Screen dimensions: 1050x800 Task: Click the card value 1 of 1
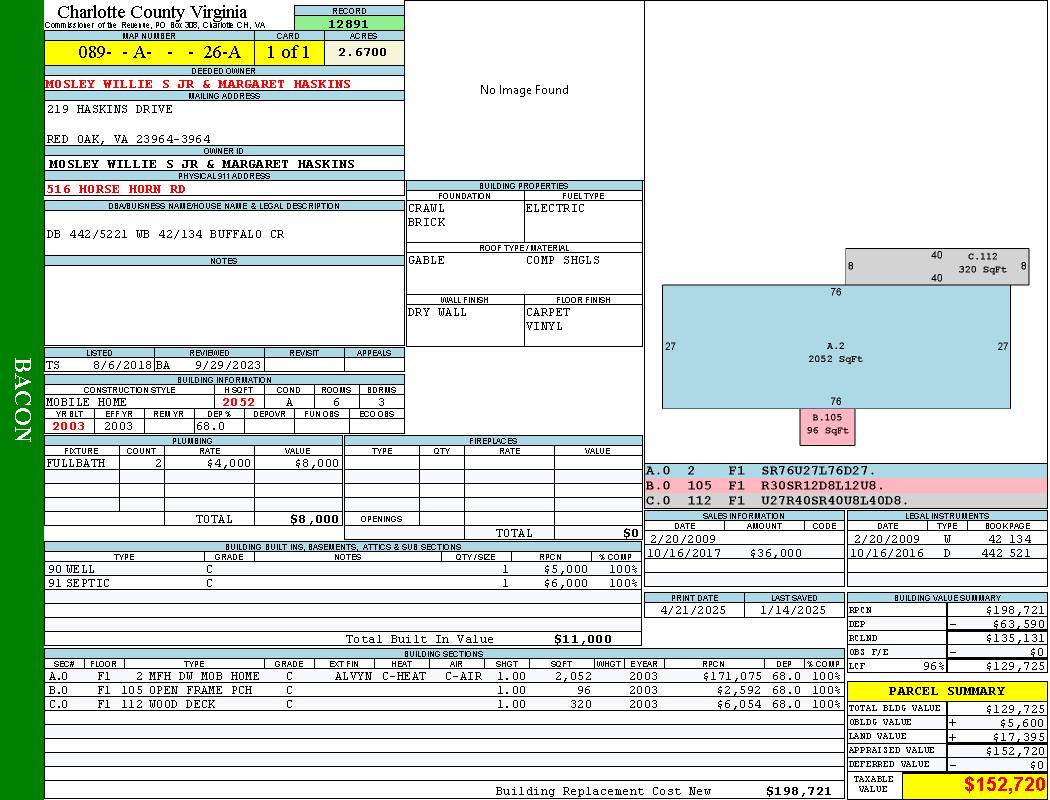tap(288, 52)
